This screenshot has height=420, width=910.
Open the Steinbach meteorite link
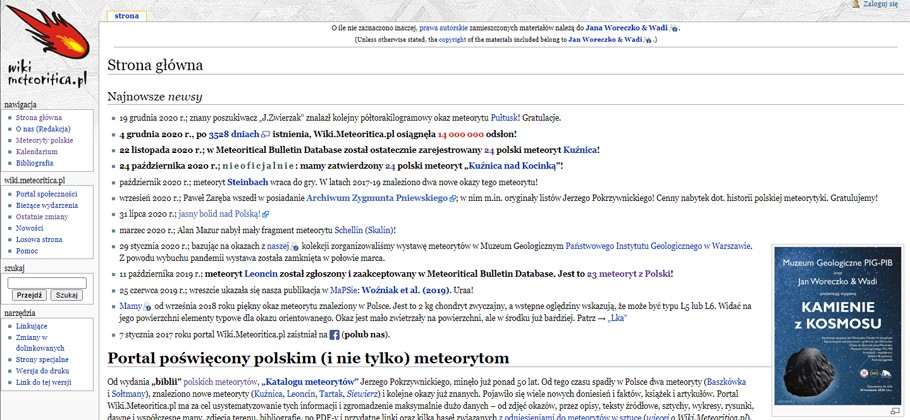click(x=246, y=182)
